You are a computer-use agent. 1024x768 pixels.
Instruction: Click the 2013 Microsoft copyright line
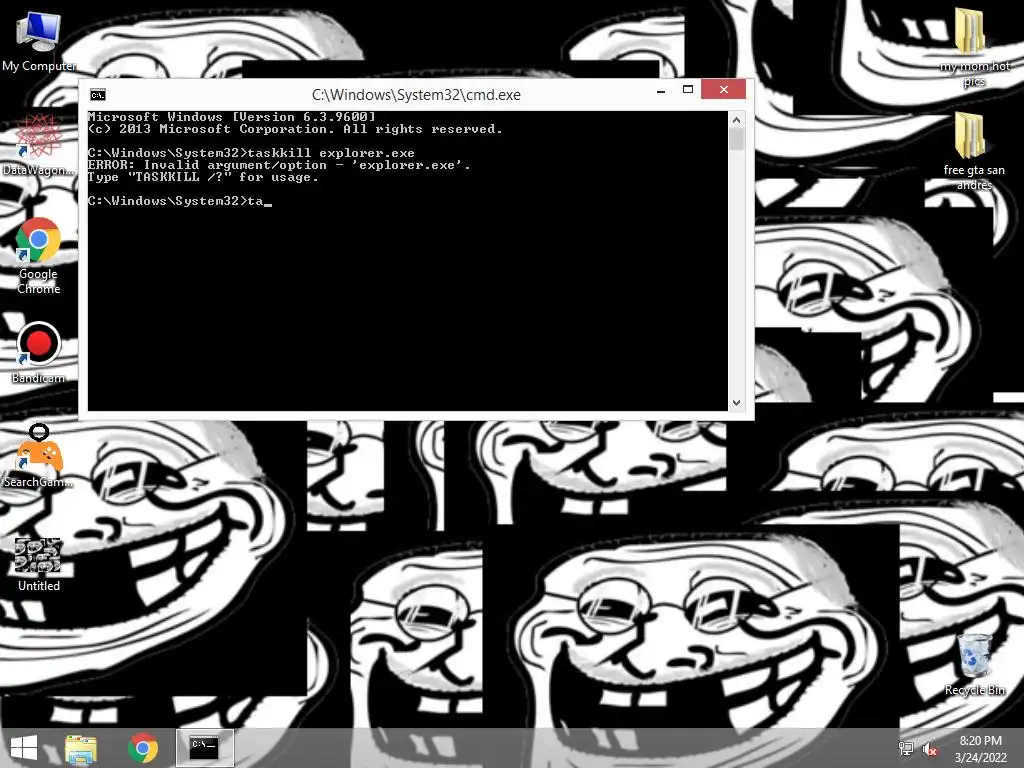pyautogui.click(x=295, y=129)
